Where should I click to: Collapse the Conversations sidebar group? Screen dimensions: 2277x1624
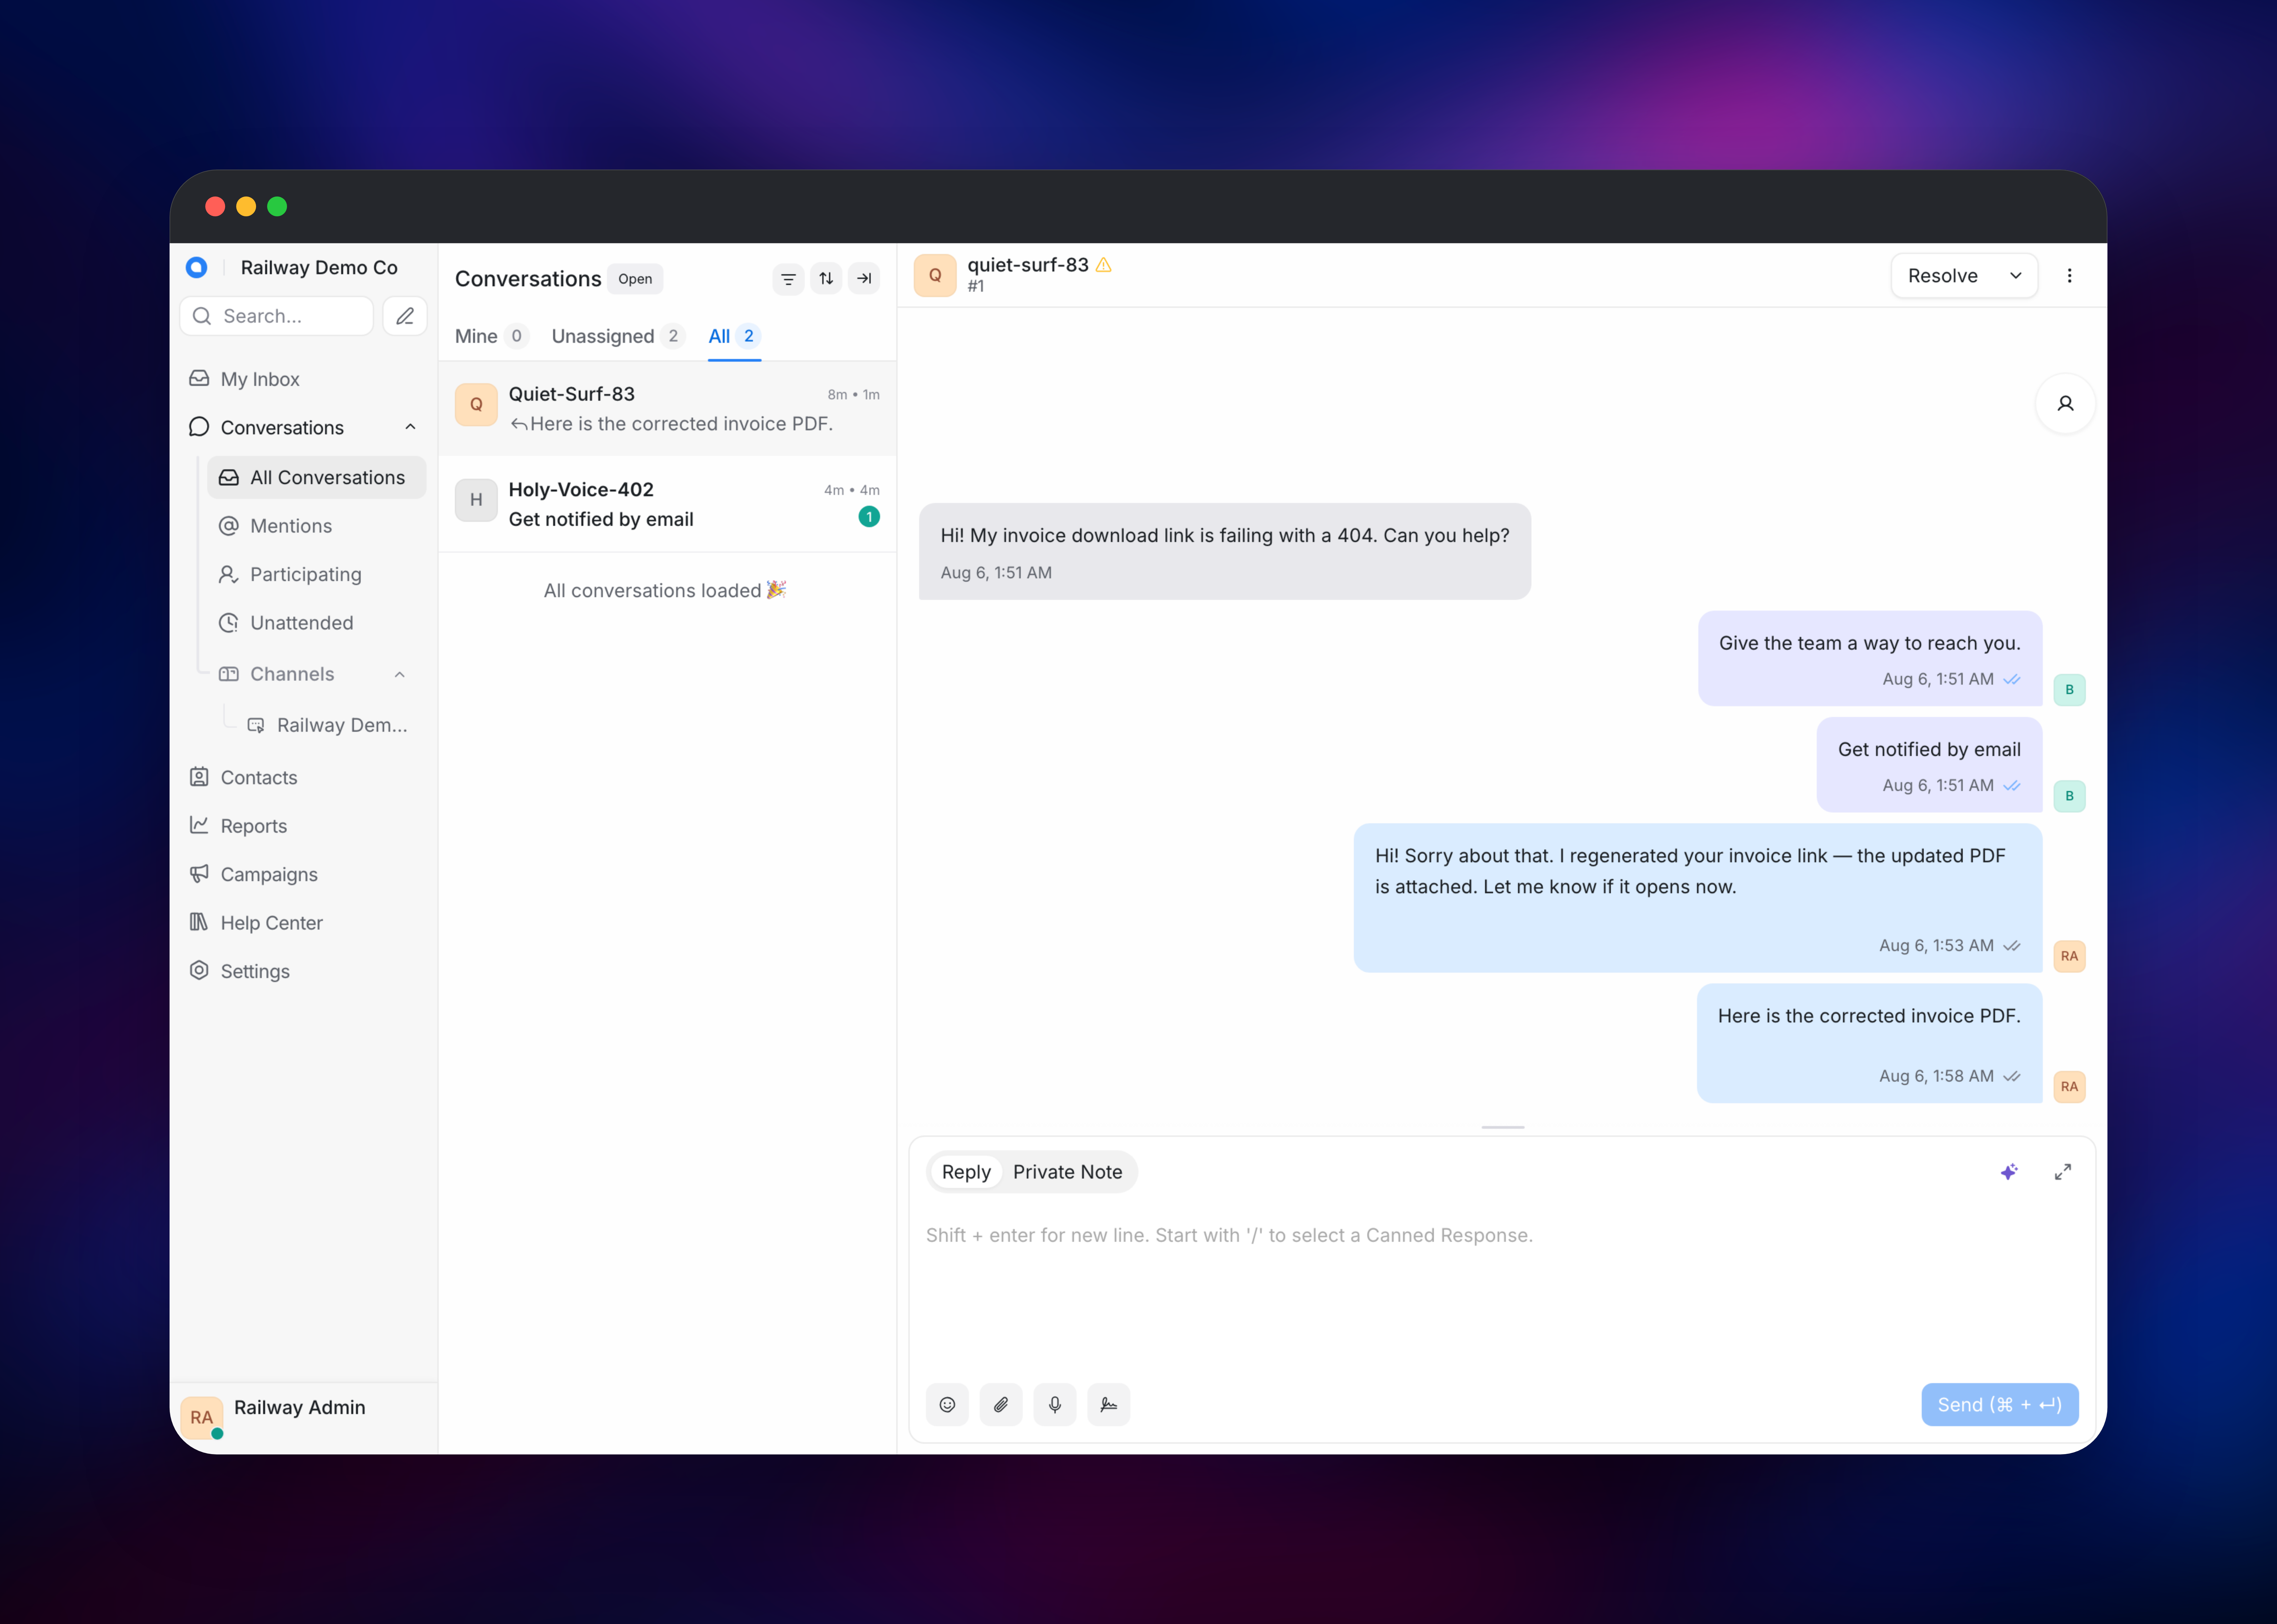click(410, 427)
